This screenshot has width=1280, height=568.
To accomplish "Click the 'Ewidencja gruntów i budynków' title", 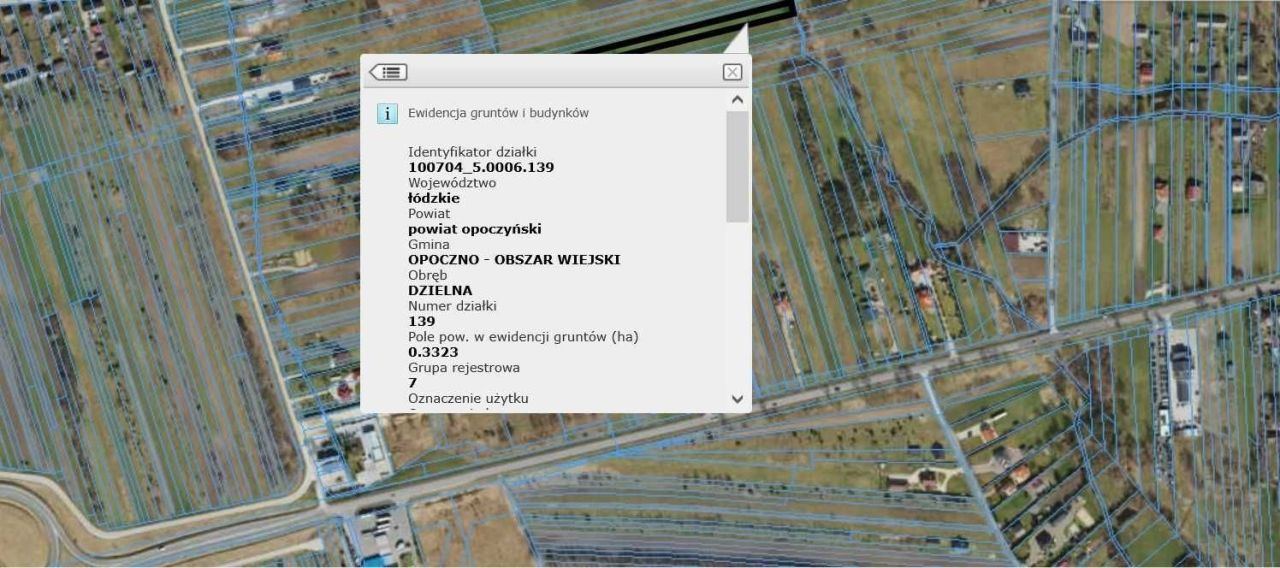I will click(x=498, y=113).
